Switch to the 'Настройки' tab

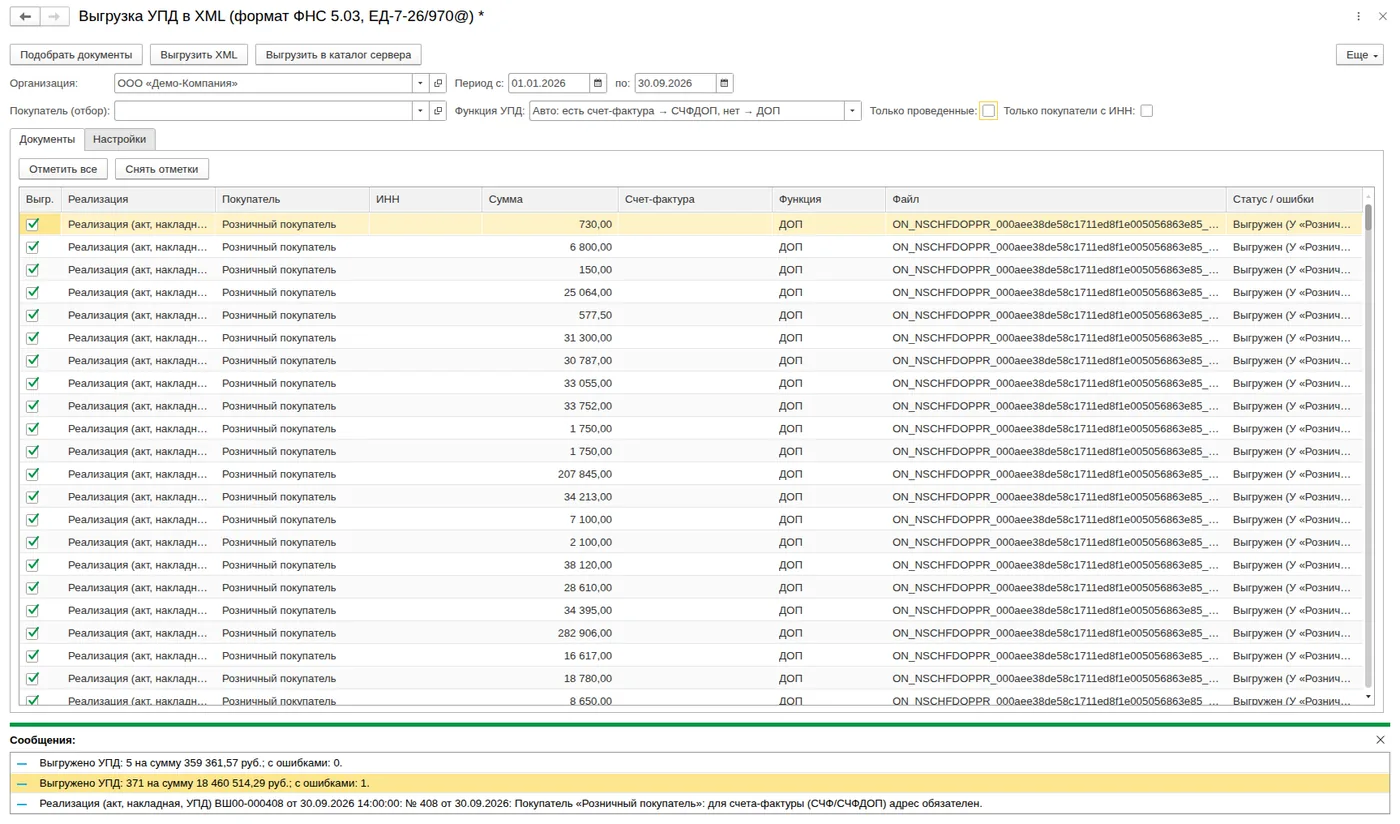pos(119,139)
